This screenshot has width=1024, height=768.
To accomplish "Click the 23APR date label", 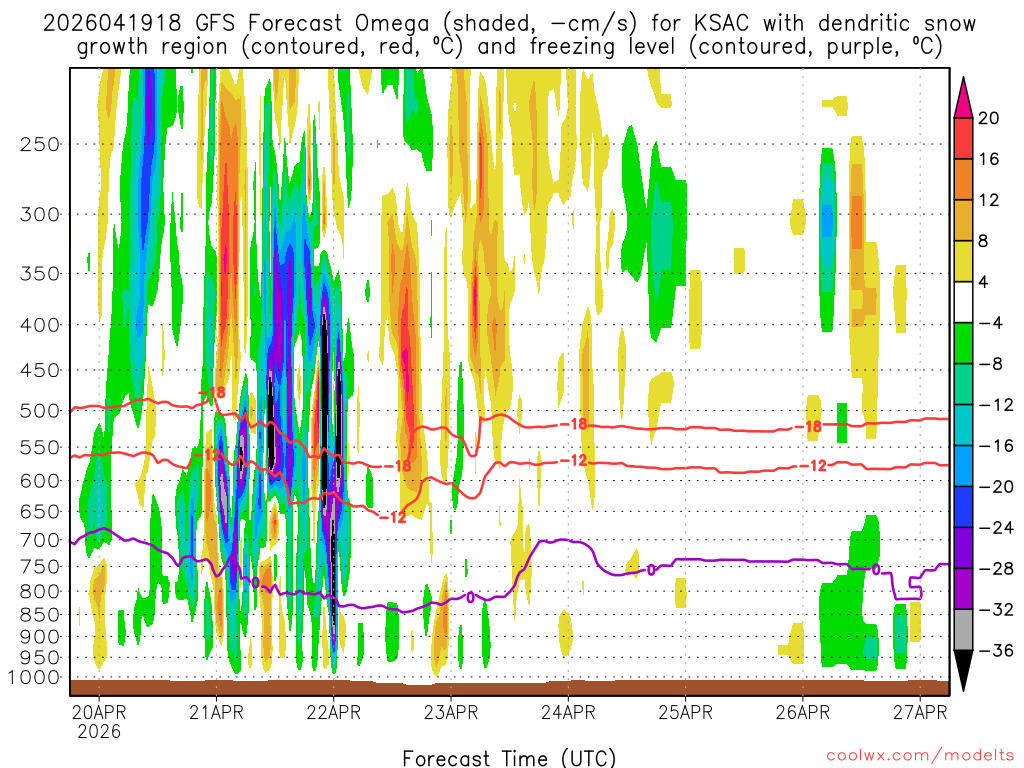I will [451, 712].
